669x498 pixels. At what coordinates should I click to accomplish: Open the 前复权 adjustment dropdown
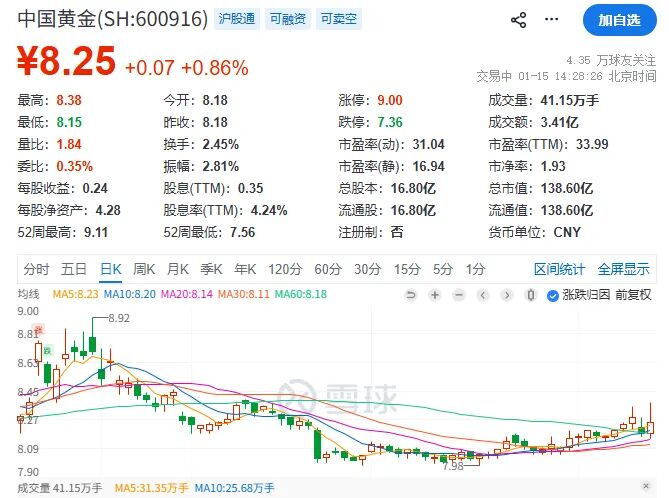pos(633,295)
